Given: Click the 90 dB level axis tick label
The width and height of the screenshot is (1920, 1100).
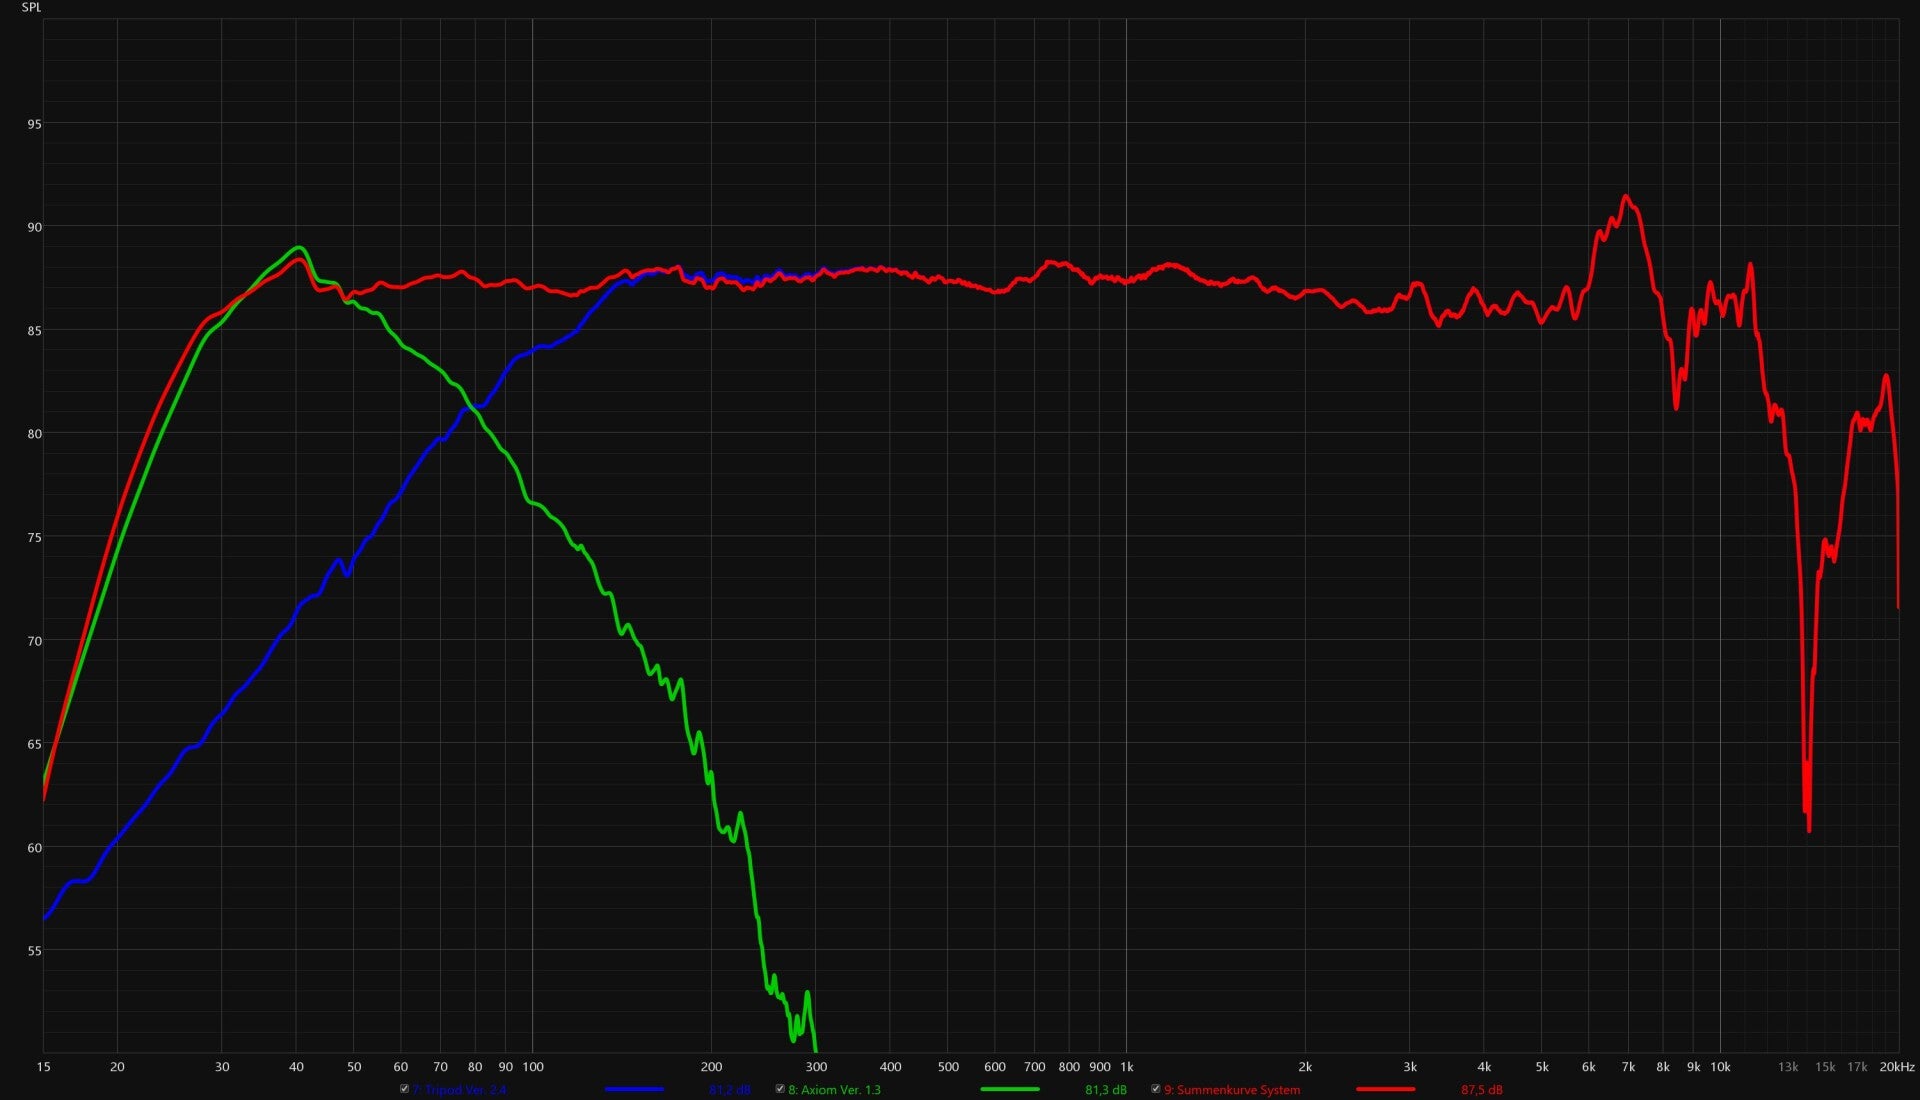Looking at the screenshot, I should [35, 228].
